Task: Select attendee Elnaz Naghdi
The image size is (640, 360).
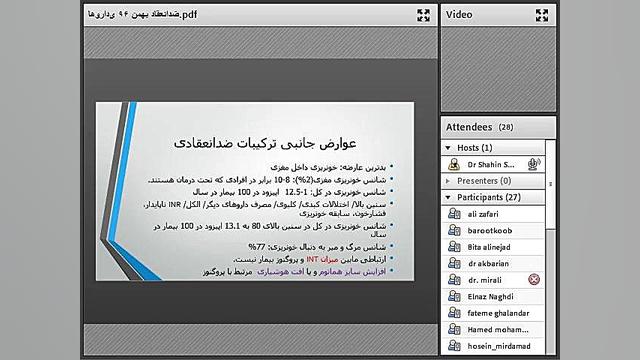Action: [493, 297]
